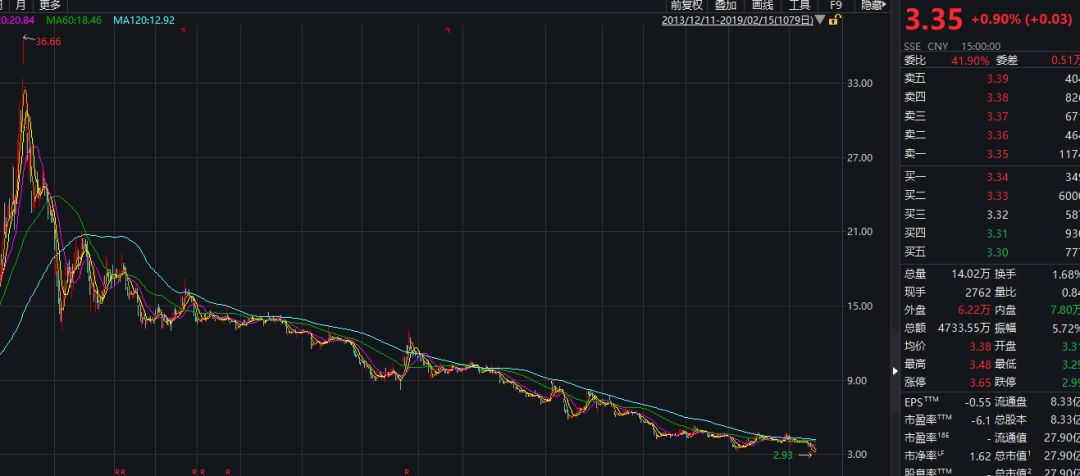Click the 36.66 high price marker
The image size is (1080, 476).
pyautogui.click(x=48, y=41)
